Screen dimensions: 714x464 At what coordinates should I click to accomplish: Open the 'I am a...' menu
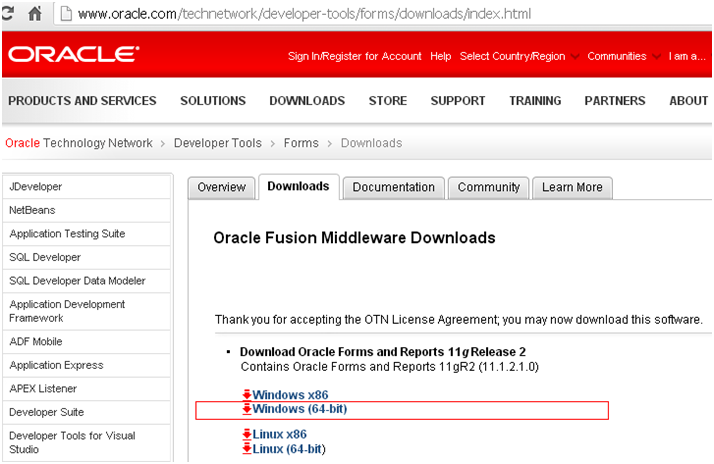tap(687, 56)
